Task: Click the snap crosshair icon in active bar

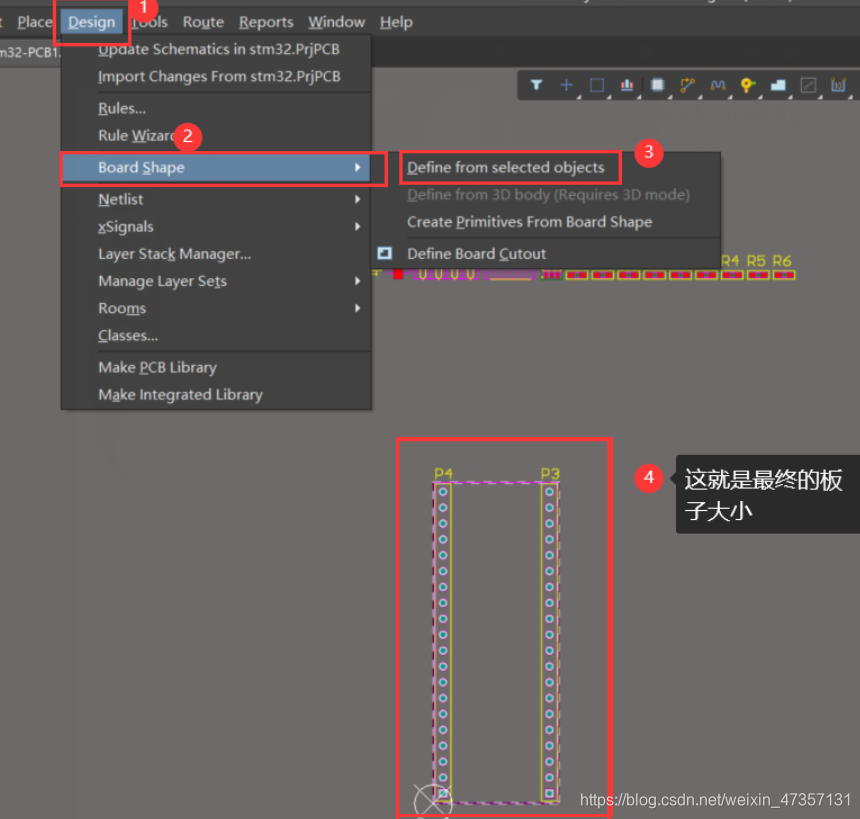Action: tap(567, 85)
